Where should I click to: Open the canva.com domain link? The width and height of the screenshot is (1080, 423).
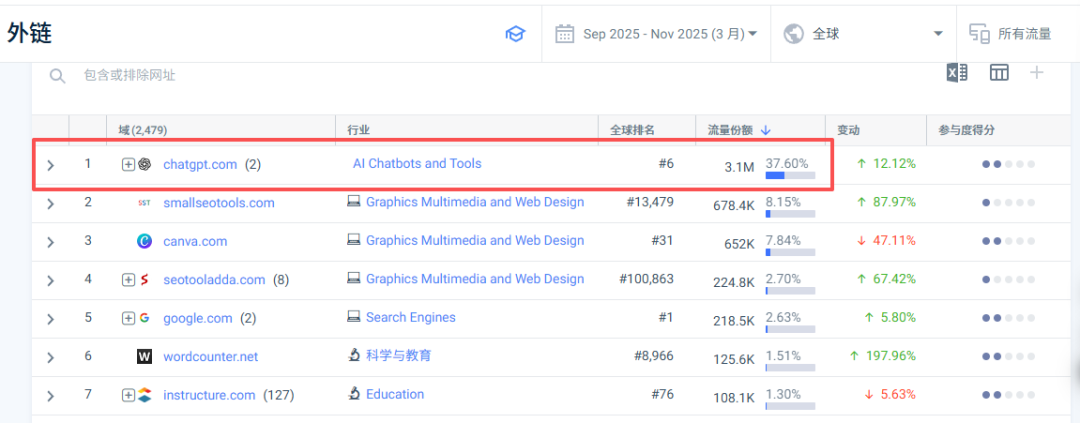pyautogui.click(x=195, y=242)
